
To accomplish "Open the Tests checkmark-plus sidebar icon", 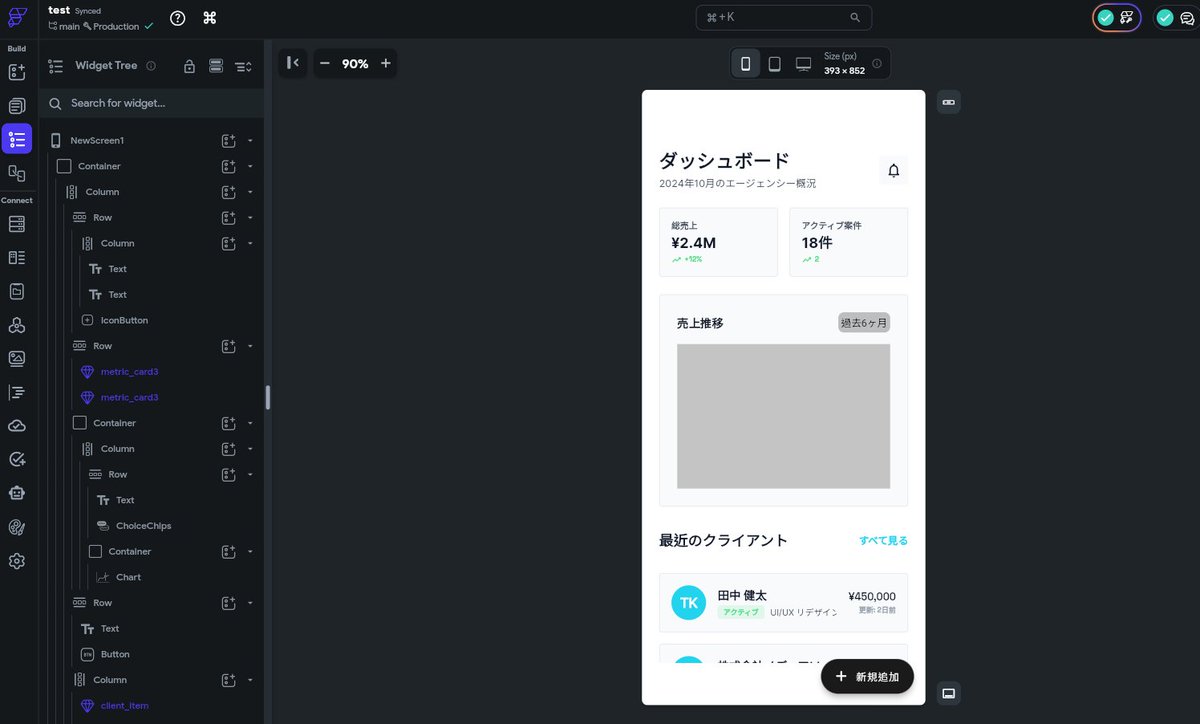I will (16, 459).
